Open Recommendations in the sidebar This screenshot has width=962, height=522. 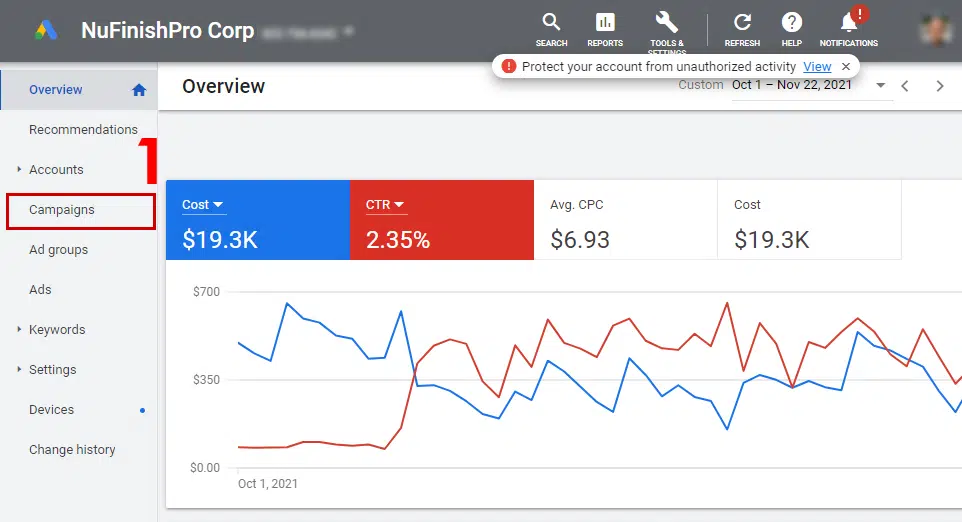pyautogui.click(x=83, y=129)
